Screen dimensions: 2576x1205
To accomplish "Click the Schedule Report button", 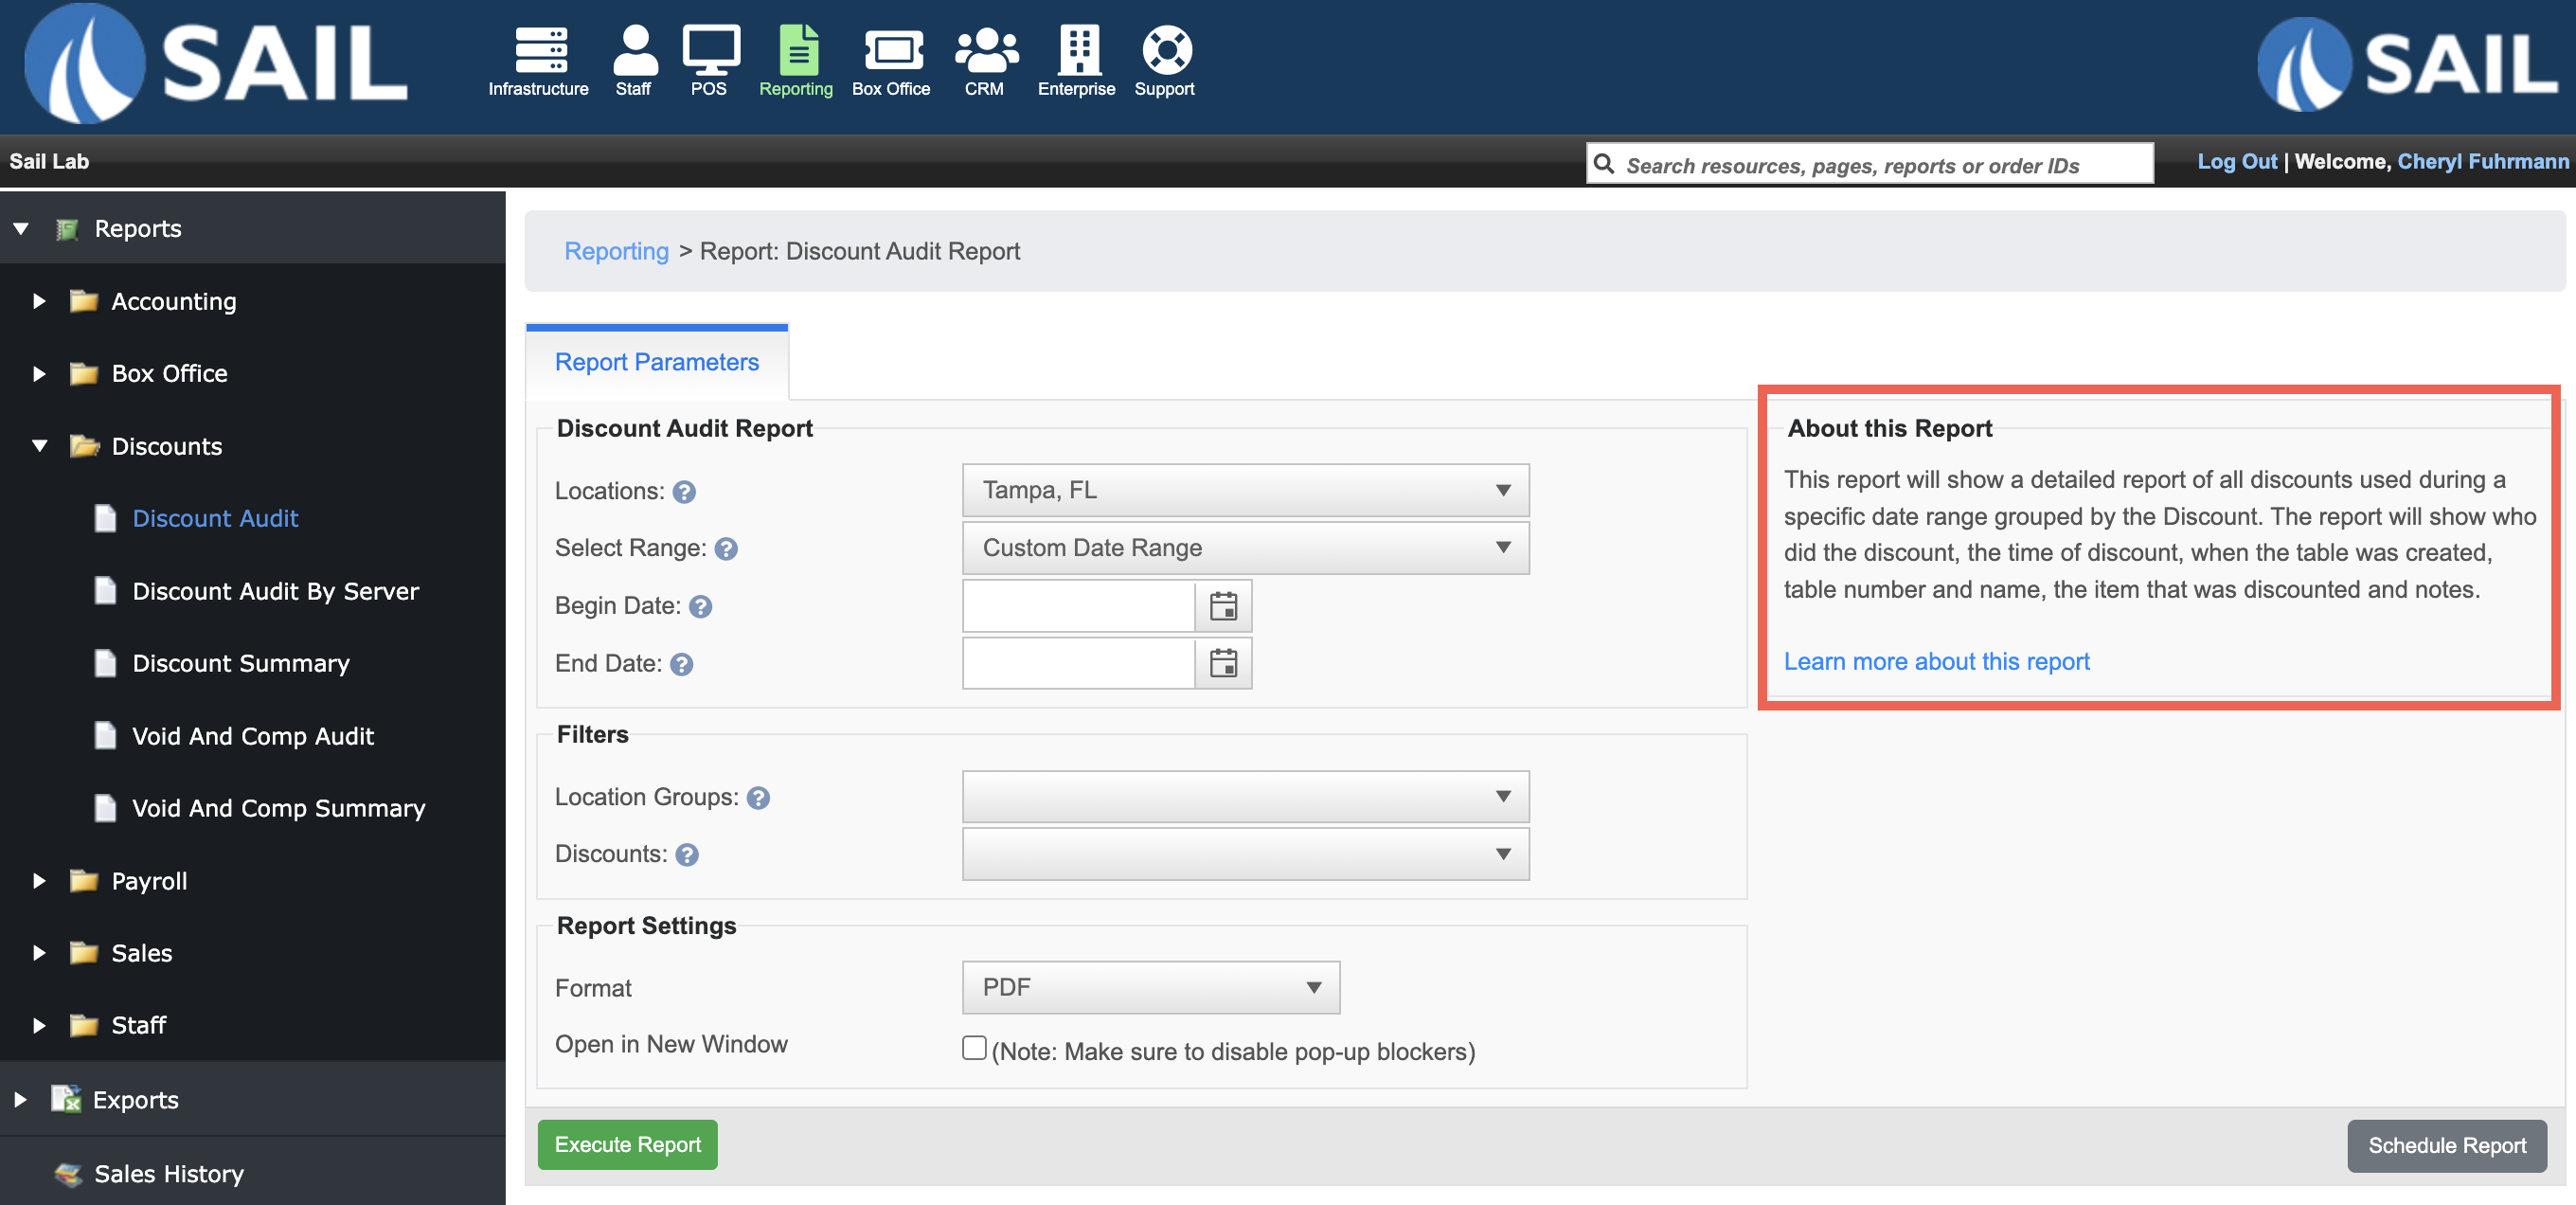I will pos(2446,1145).
